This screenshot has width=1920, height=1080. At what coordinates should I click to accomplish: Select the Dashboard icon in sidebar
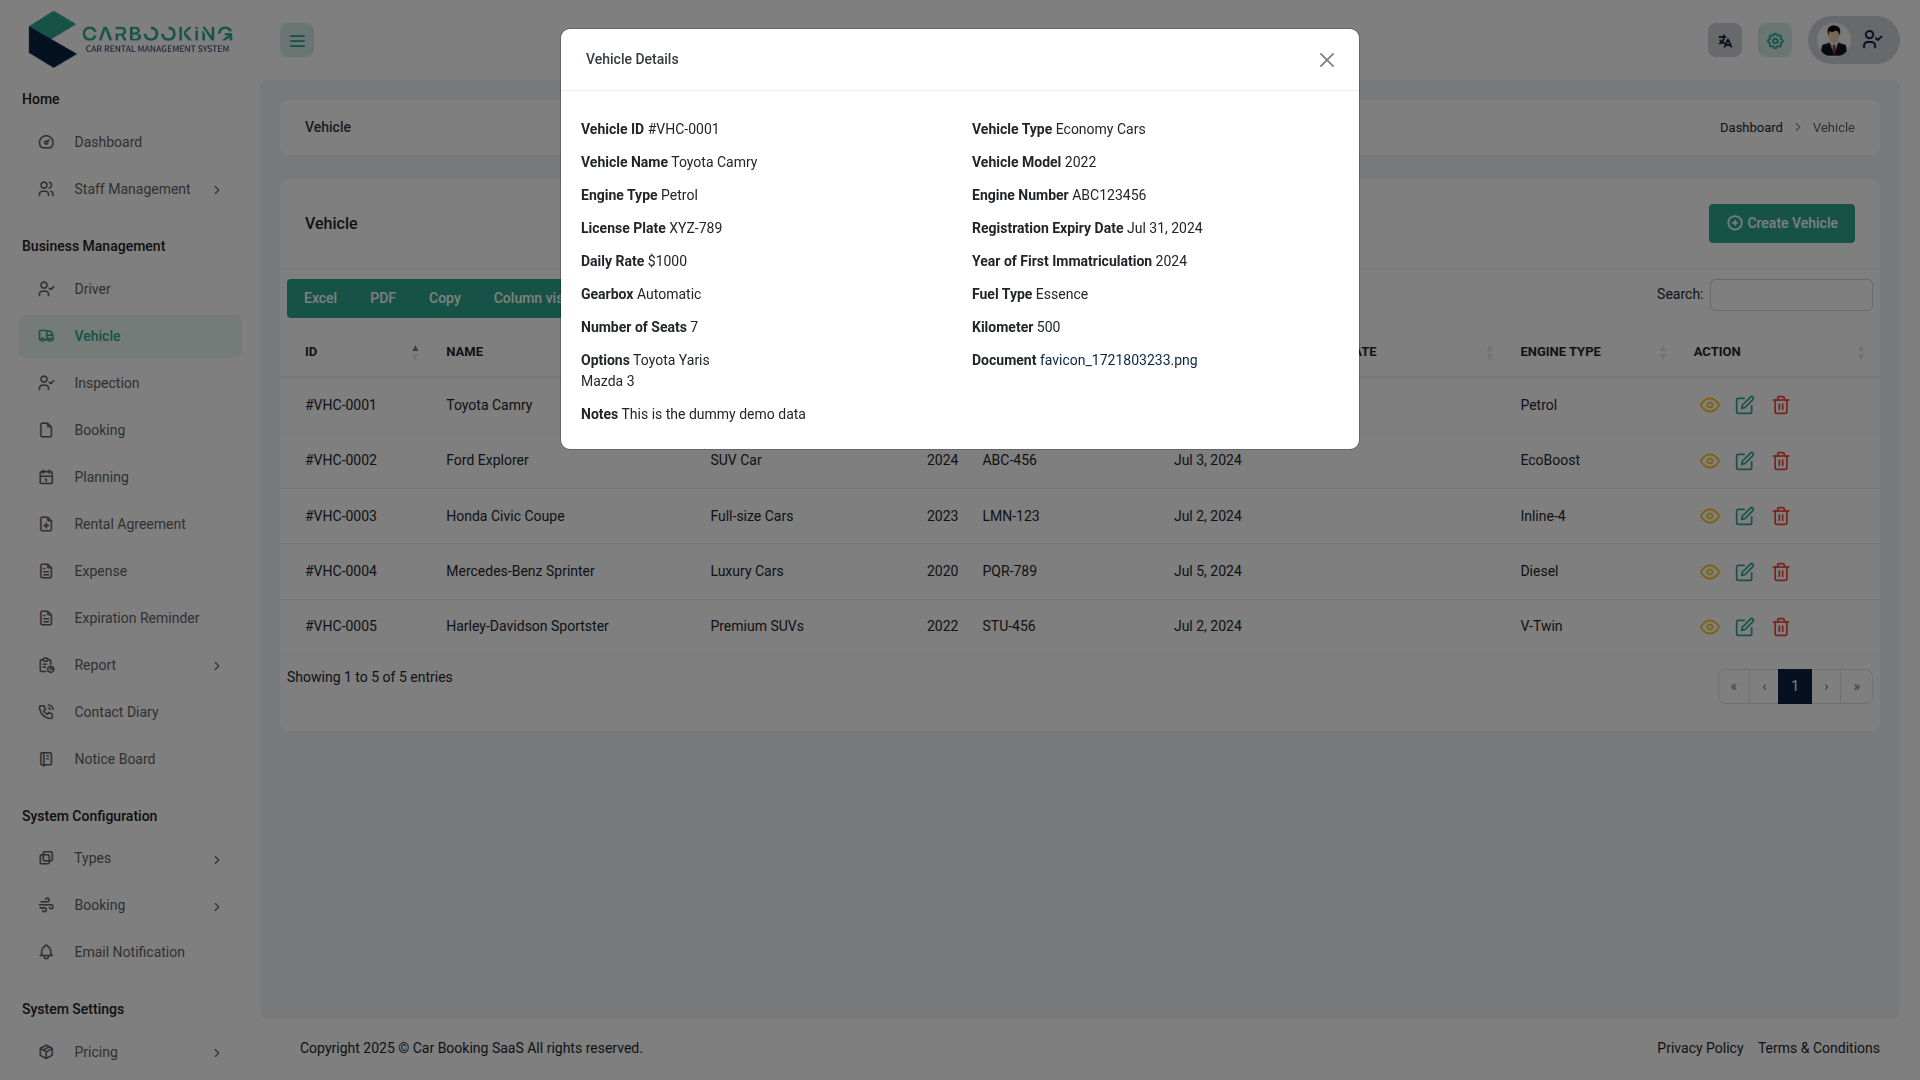(47, 142)
